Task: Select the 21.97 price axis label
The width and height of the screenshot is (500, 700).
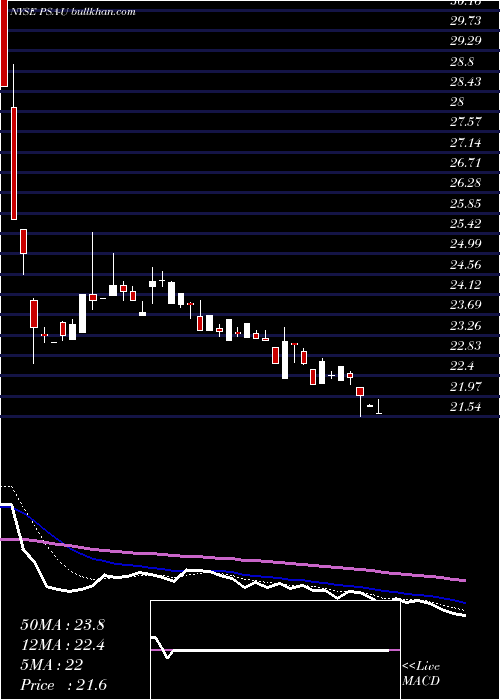Action: 466,387
